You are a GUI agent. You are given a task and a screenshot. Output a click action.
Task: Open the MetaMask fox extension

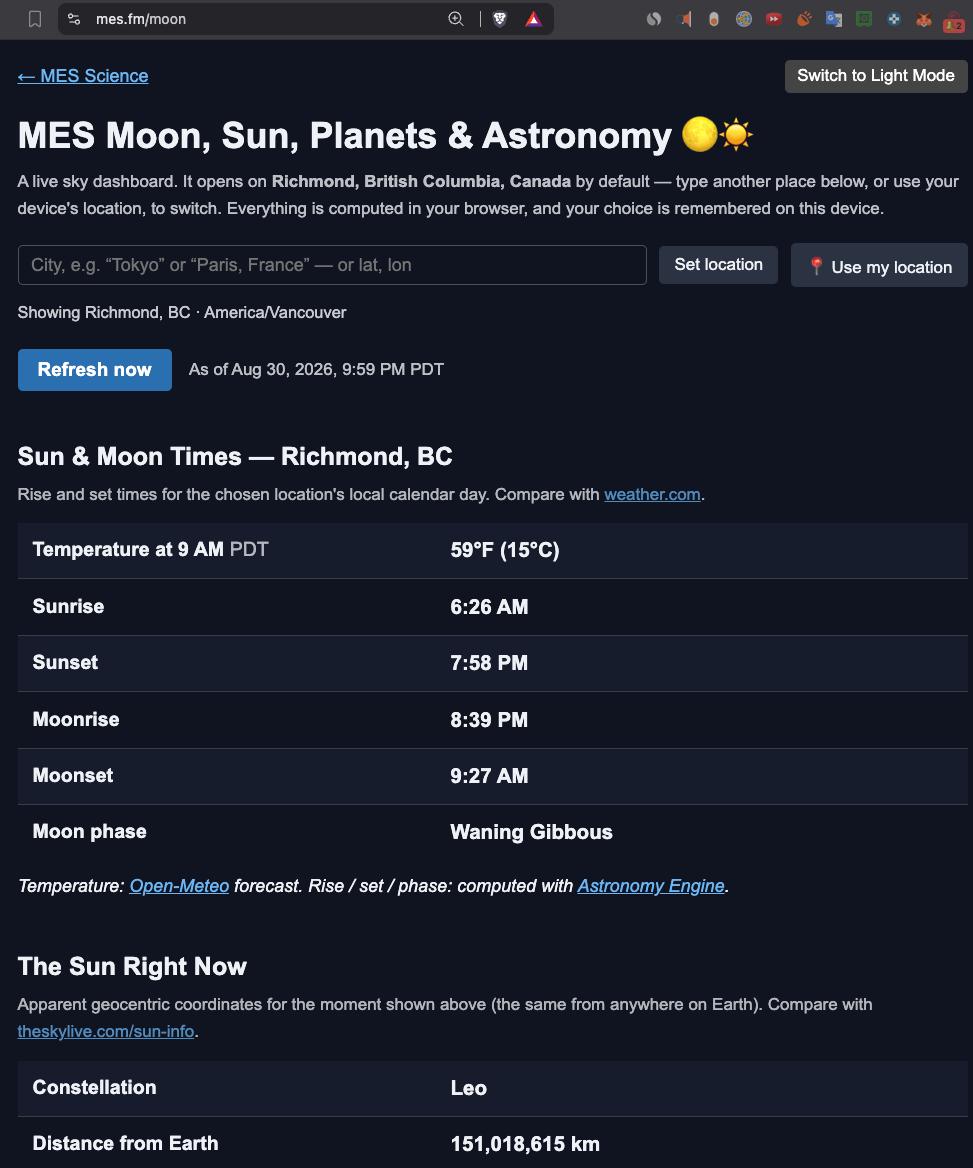click(924, 19)
